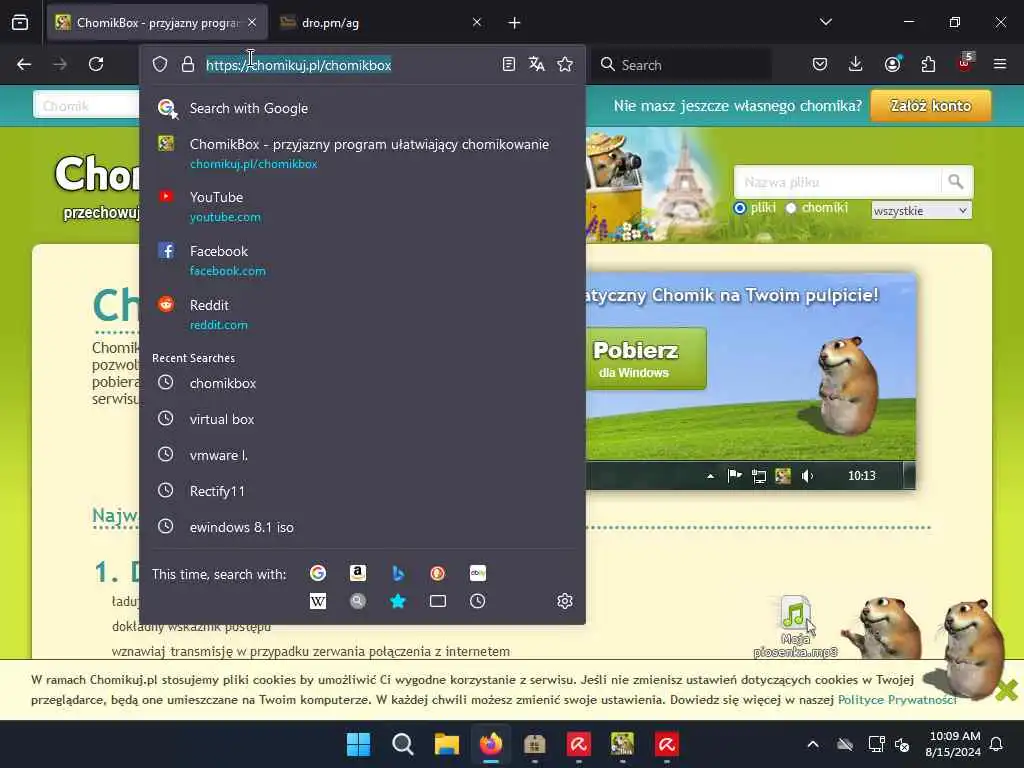The image size is (1024, 768).
Task: Click the file search magnifier button
Action: 956,182
